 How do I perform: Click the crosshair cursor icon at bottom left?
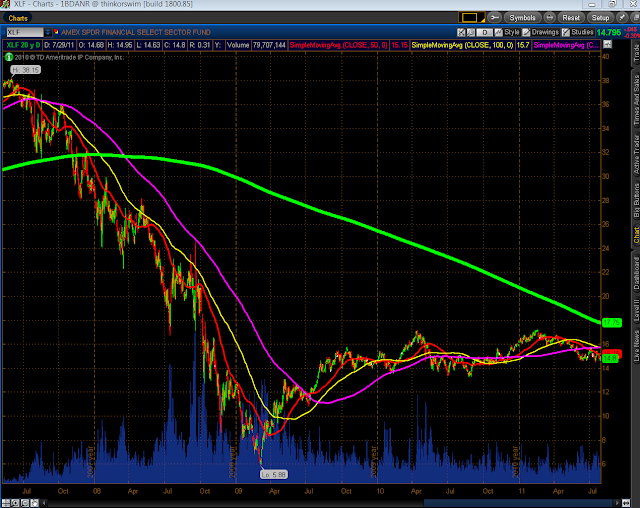7,503
